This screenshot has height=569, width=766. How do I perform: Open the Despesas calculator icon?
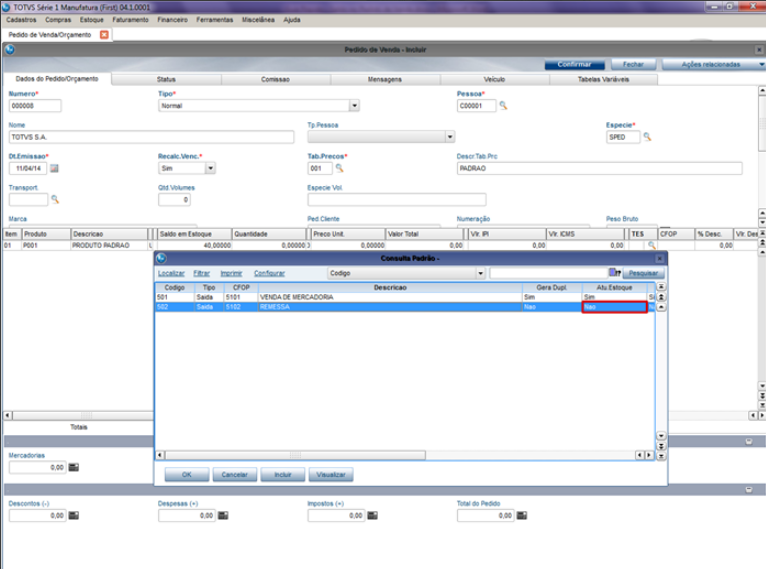tap(223, 515)
